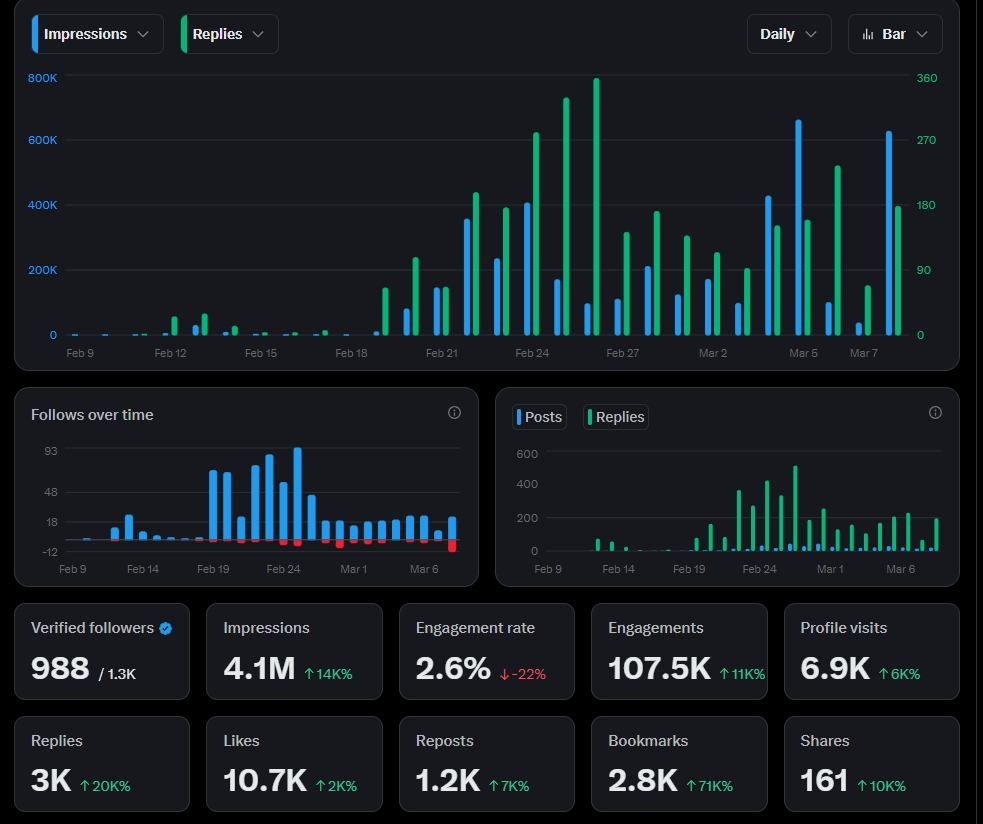Click the '71K%' bookmarks change

(709, 786)
